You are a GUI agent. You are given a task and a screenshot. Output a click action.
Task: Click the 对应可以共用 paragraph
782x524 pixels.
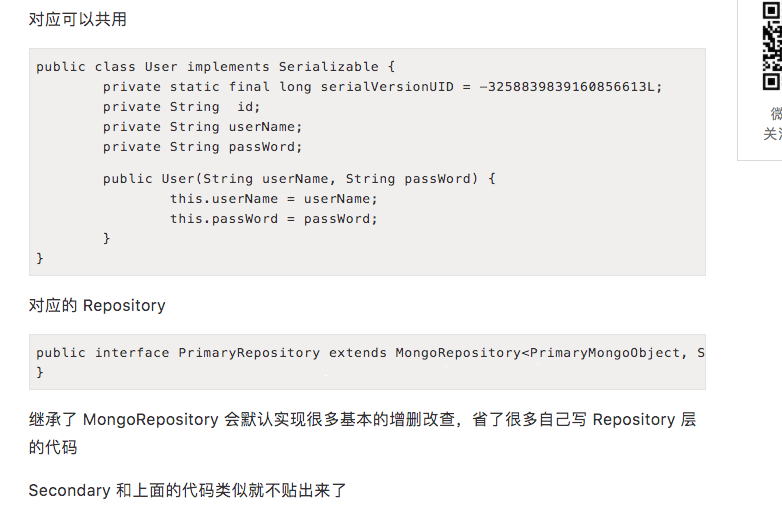coord(78,19)
